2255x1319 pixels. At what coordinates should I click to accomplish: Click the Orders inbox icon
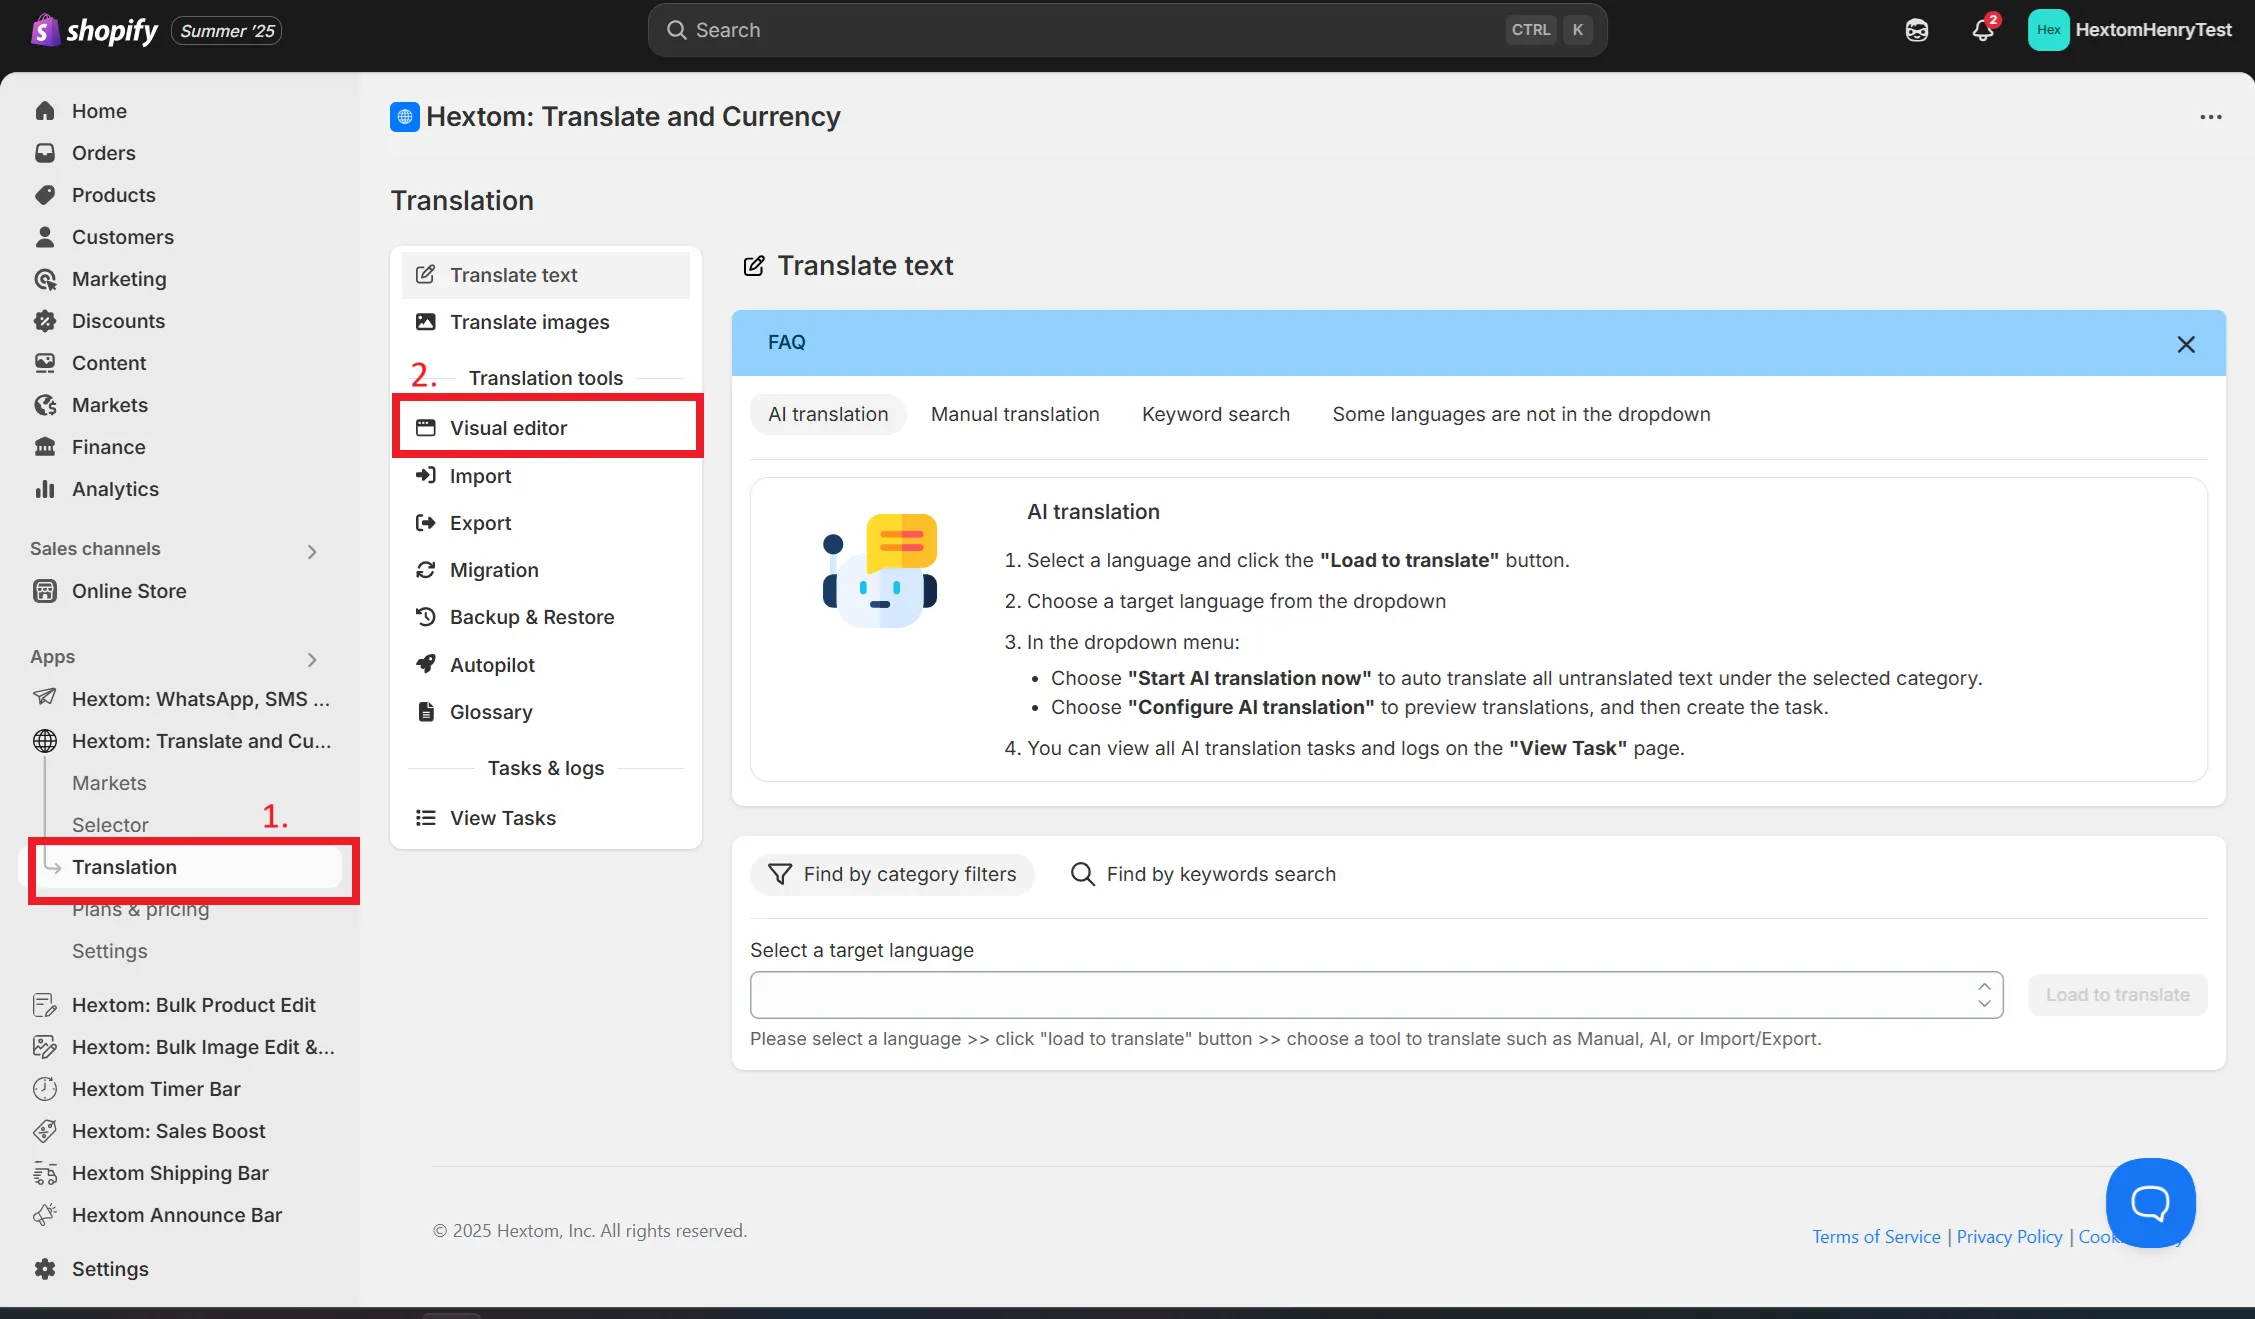point(45,153)
